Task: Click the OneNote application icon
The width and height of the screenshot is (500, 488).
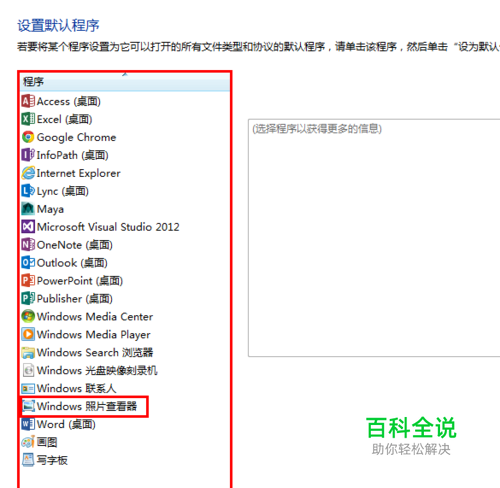Action: tap(28, 245)
